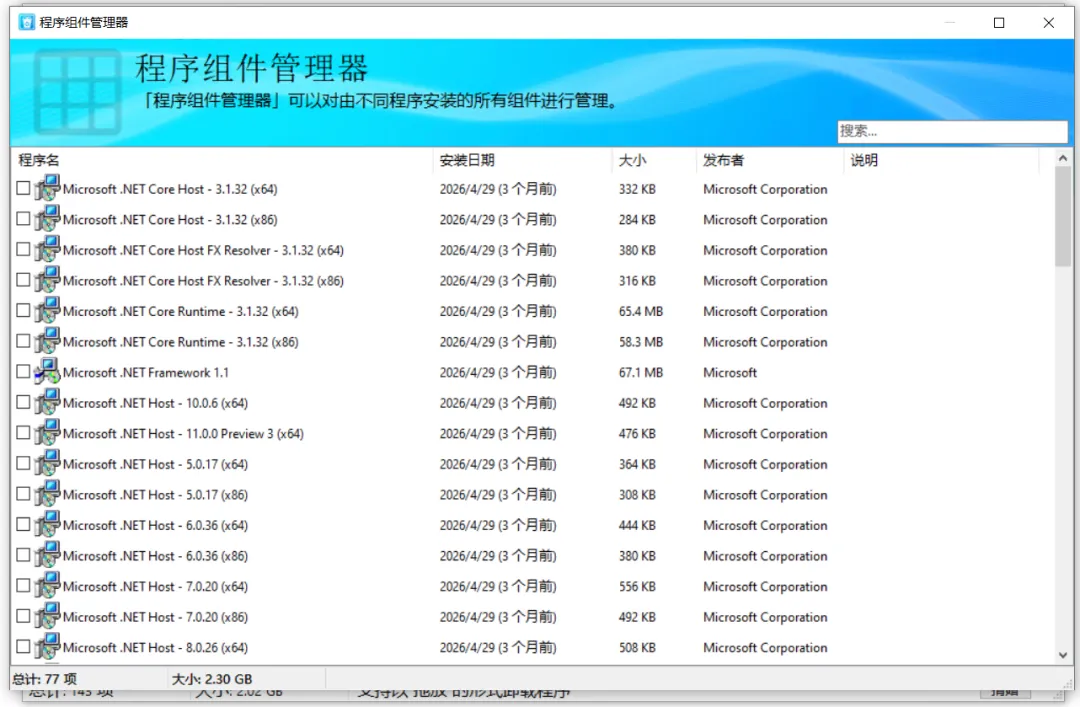
Task: Tick checkbox of Host FX Resolver 3.1.32 (x86)
Action: (23, 280)
